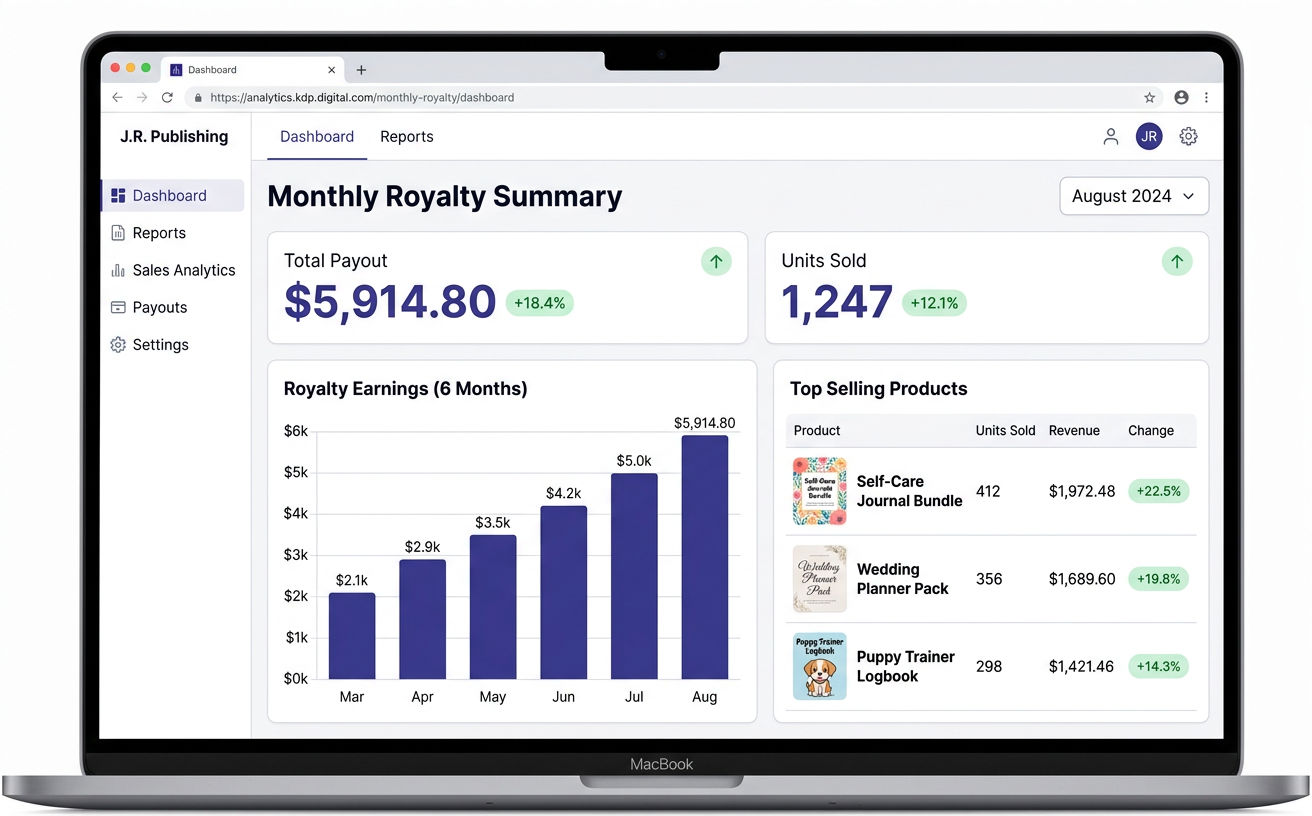This screenshot has height=816, width=1312.
Task: Click the Revenue column header
Action: 1074,430
